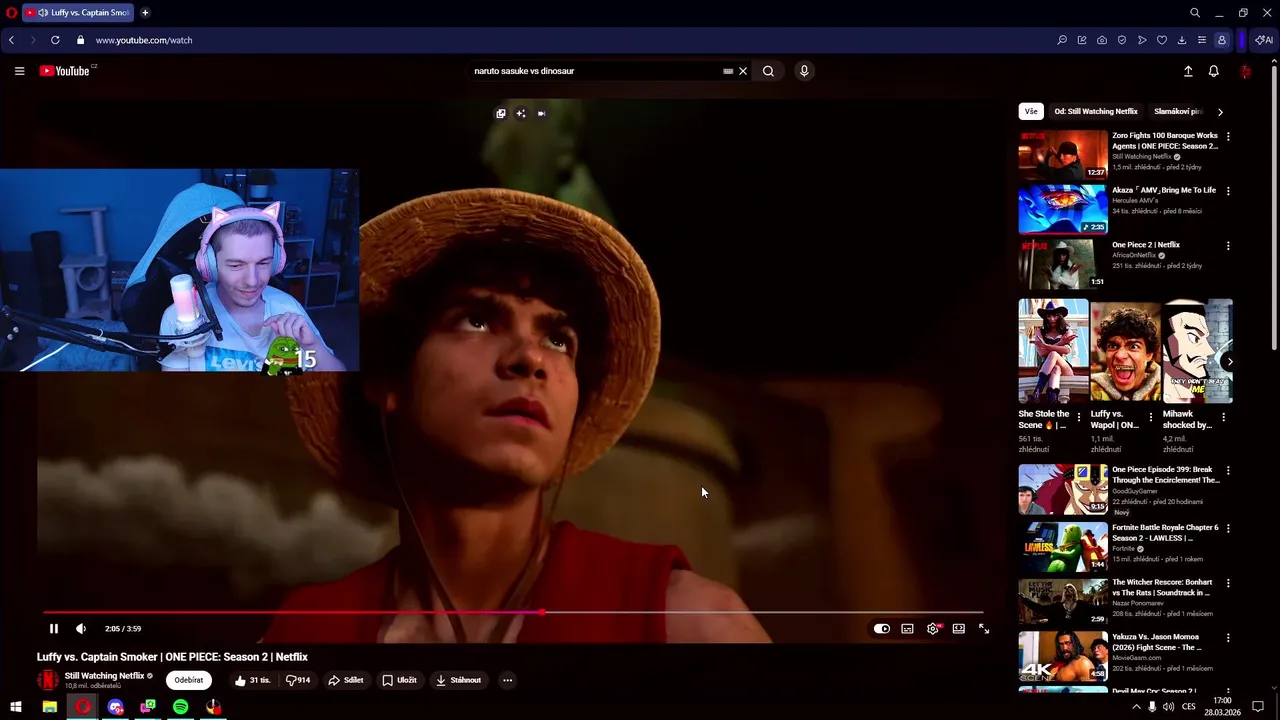Open a new browser tab with plus
The width and height of the screenshot is (1280, 720).
coord(145,13)
